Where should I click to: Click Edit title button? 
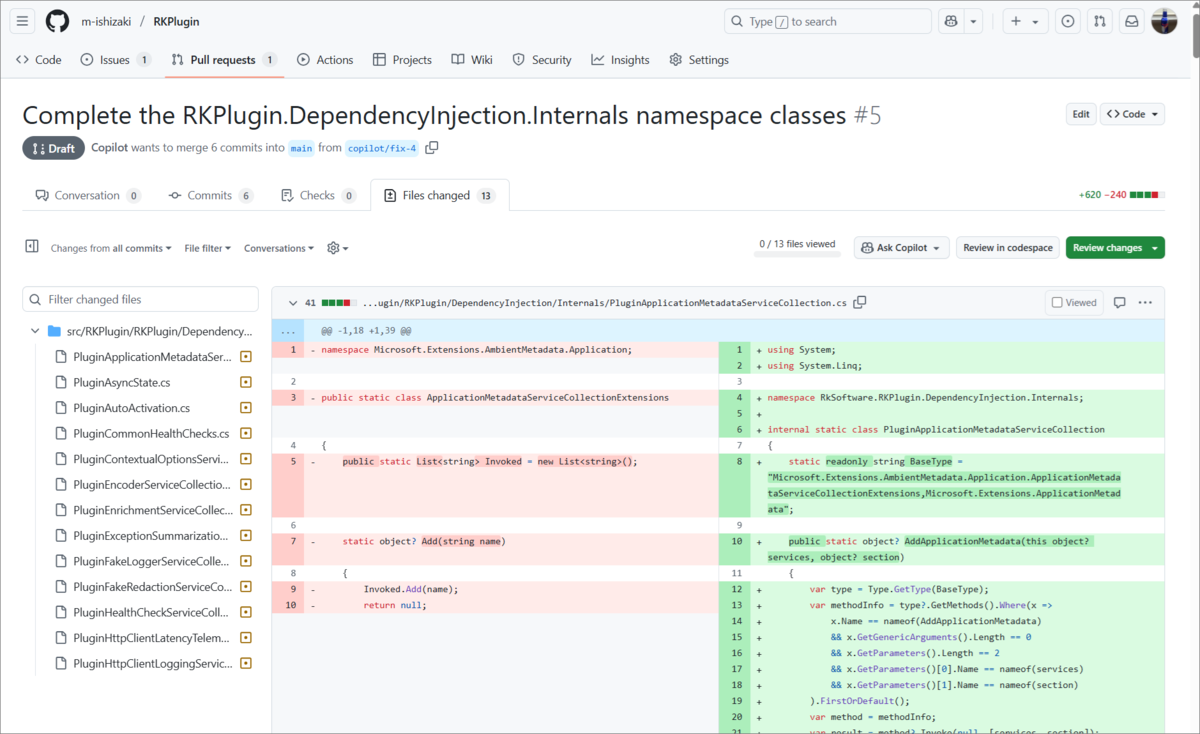pyautogui.click(x=1081, y=114)
